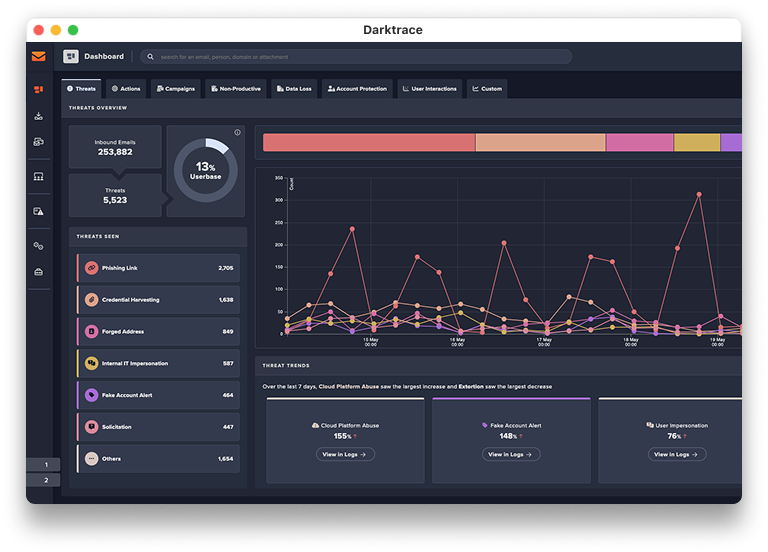The width and height of the screenshot is (768, 552).
Task: Click the cloud icon beside Cloud Platform Abuse
Action: click(315, 425)
